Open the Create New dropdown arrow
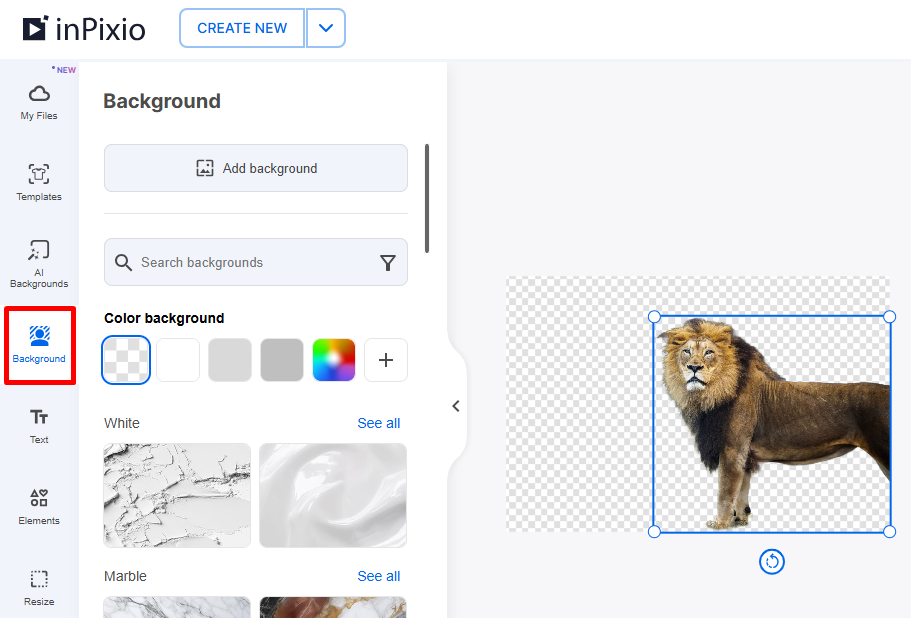Screen dimensions: 911x618 tap(326, 29)
